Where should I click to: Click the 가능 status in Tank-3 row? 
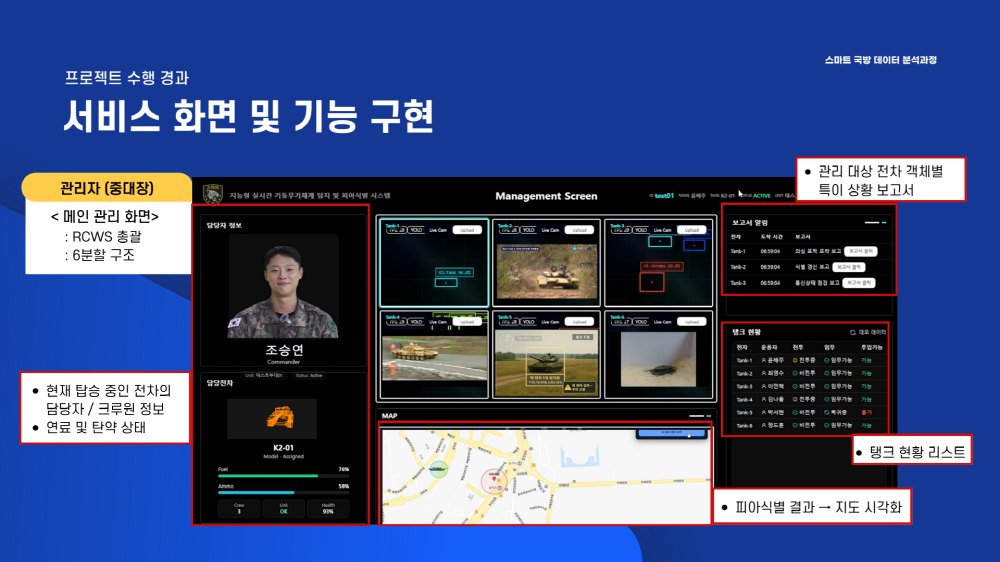click(x=866, y=387)
